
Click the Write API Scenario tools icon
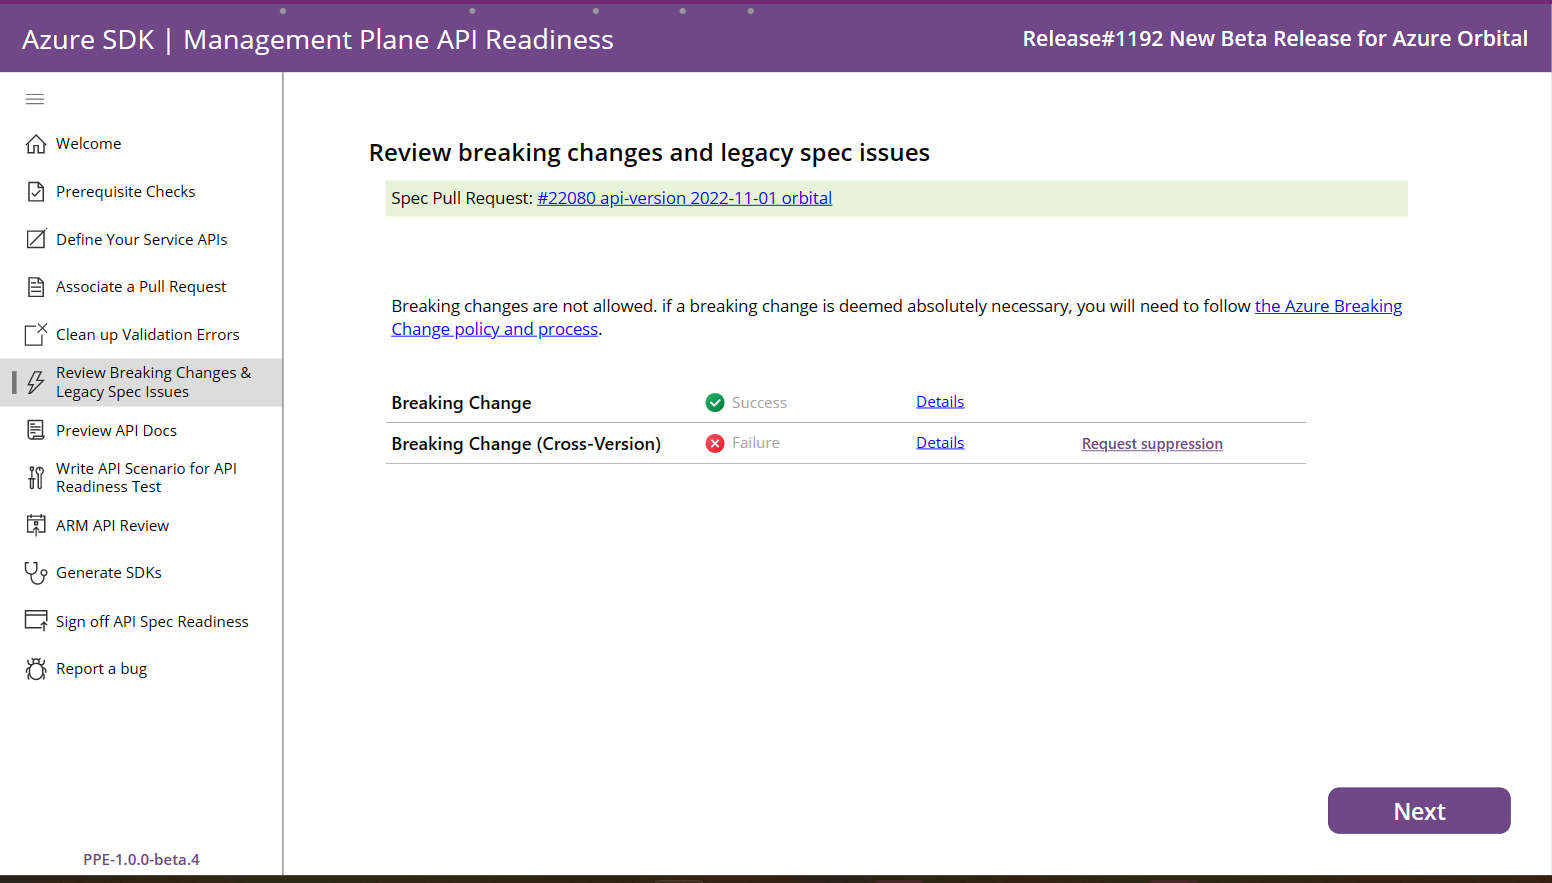click(x=36, y=477)
